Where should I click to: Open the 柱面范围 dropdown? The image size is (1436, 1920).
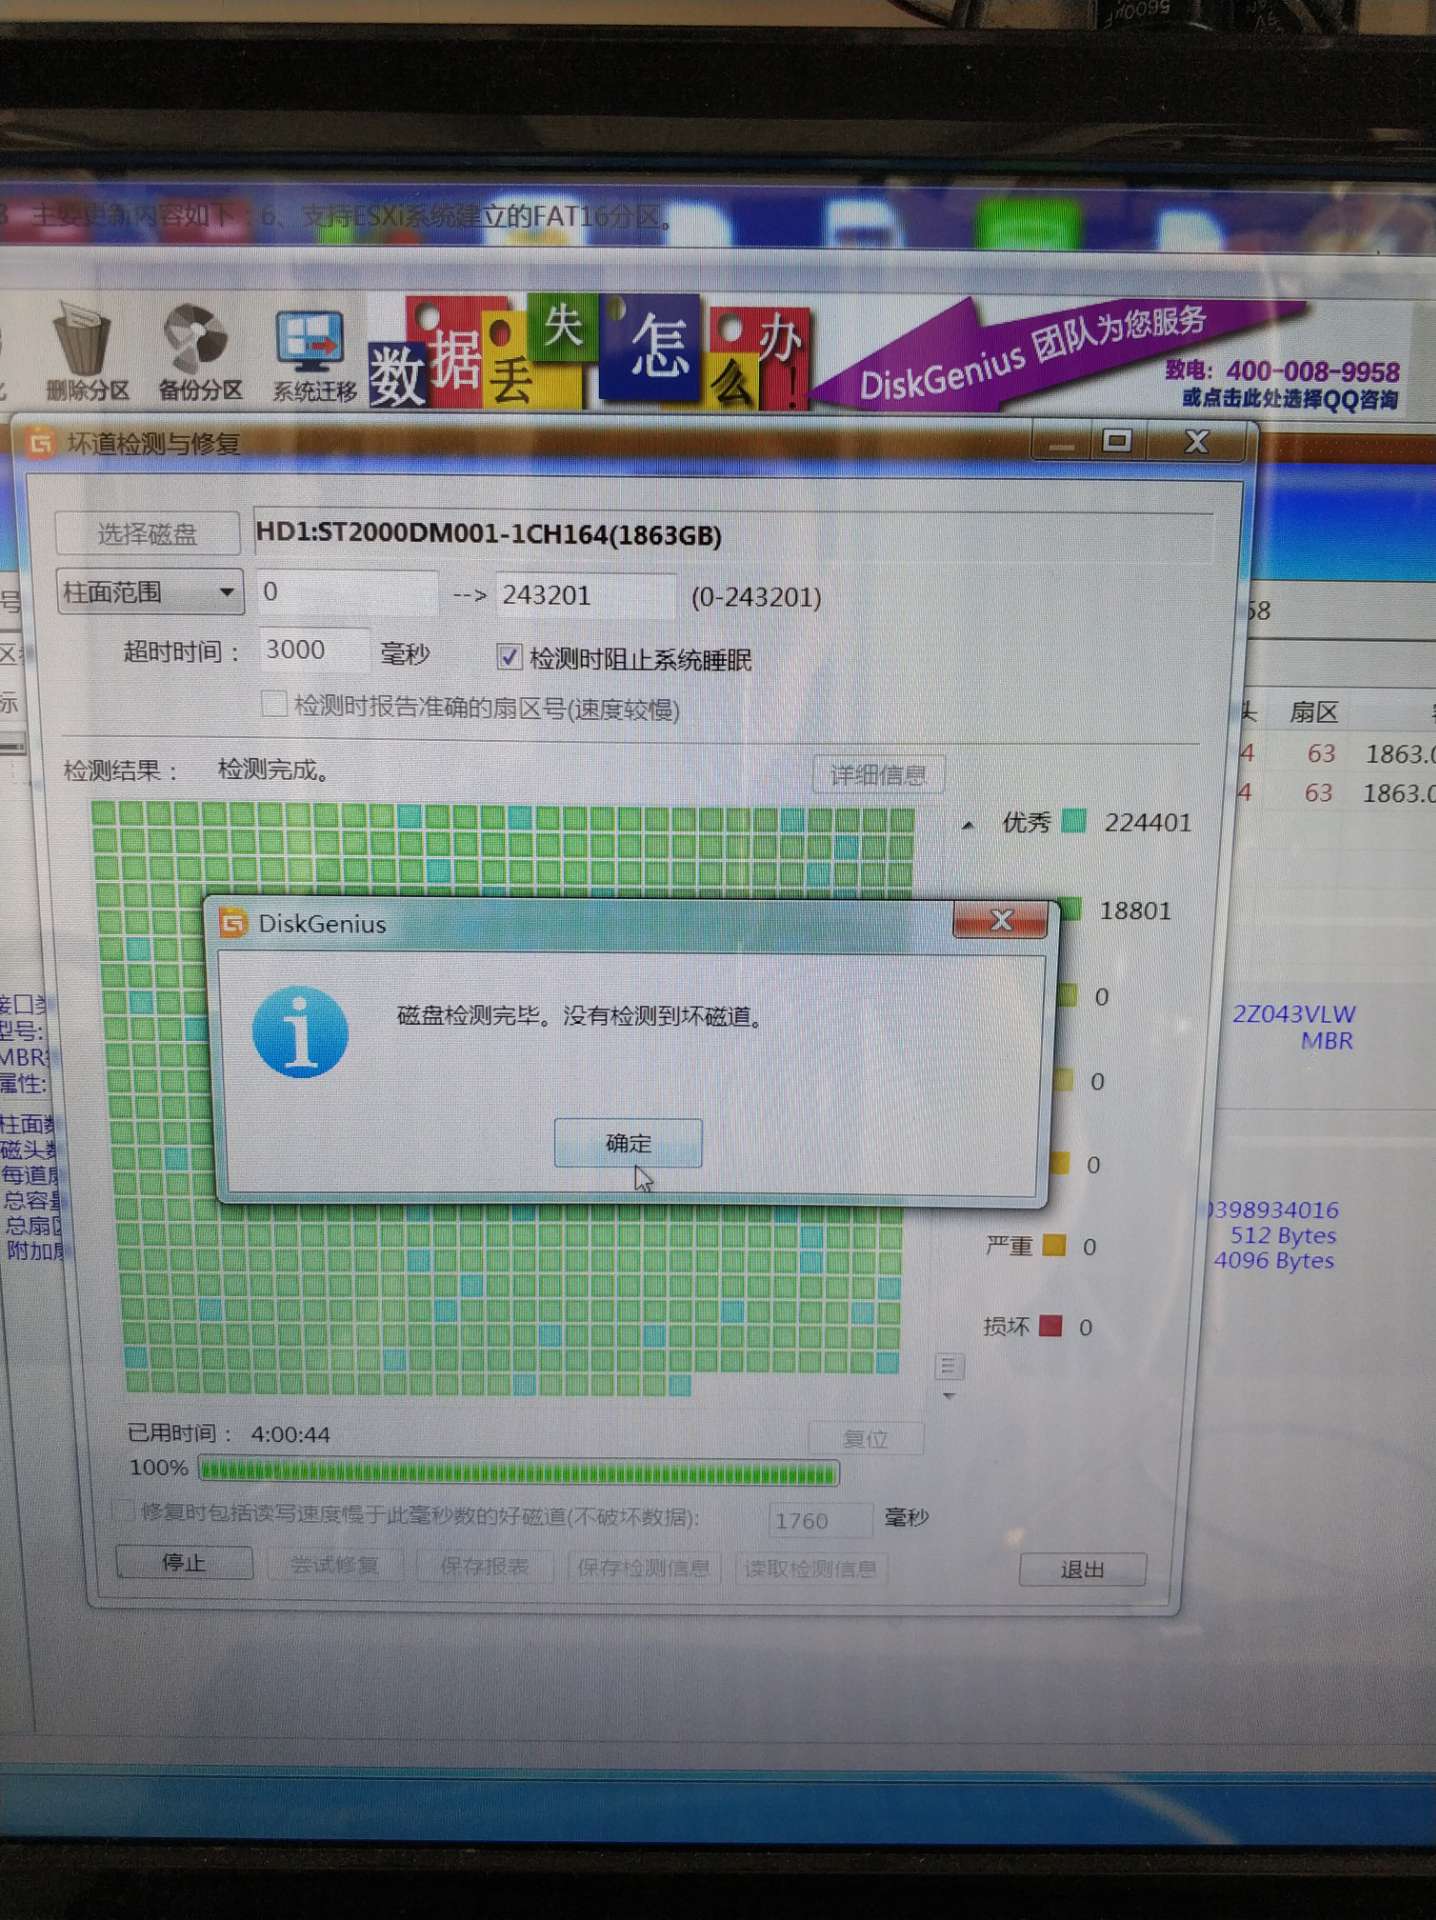click(x=150, y=592)
